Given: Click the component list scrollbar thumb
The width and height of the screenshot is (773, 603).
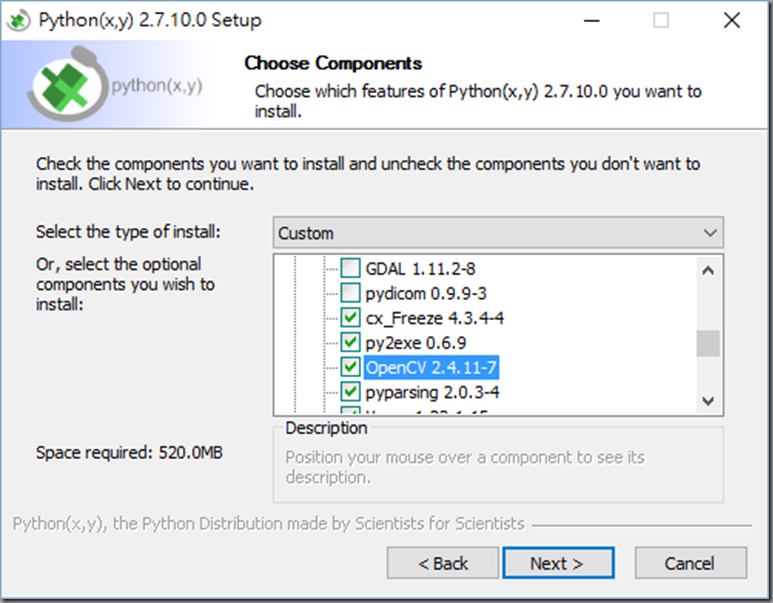Looking at the screenshot, I should (708, 343).
